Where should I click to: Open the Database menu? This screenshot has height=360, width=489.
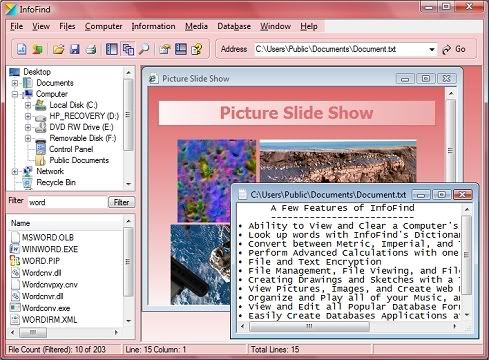[x=234, y=26]
